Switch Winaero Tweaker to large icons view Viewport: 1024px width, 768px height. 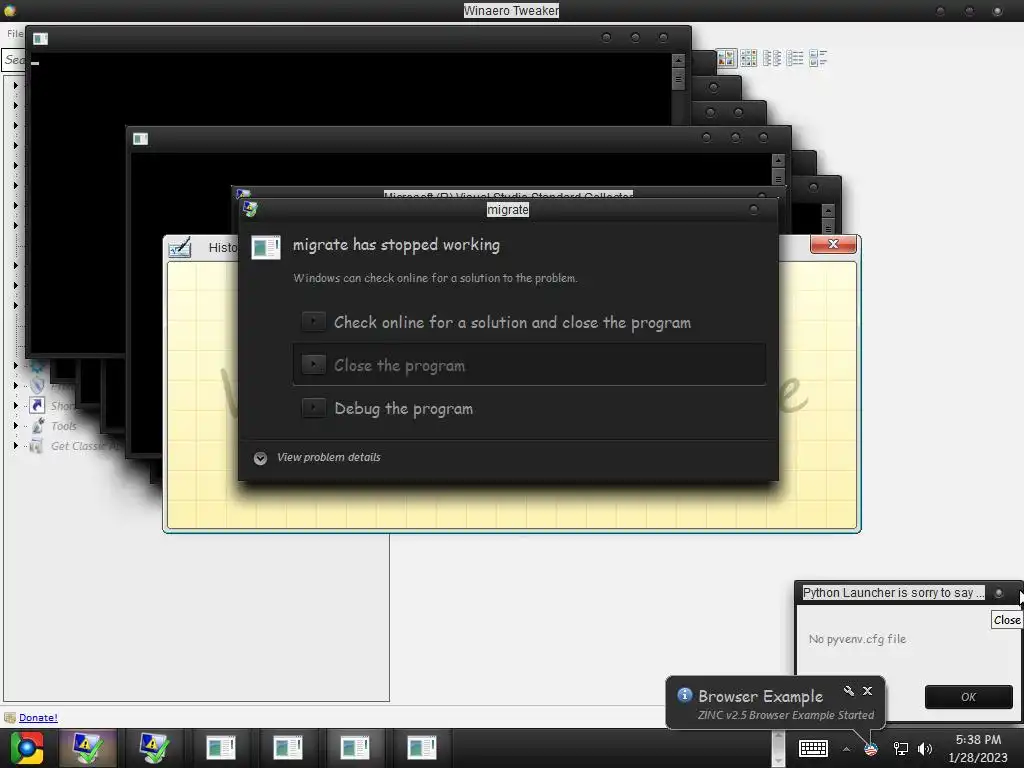(x=726, y=58)
